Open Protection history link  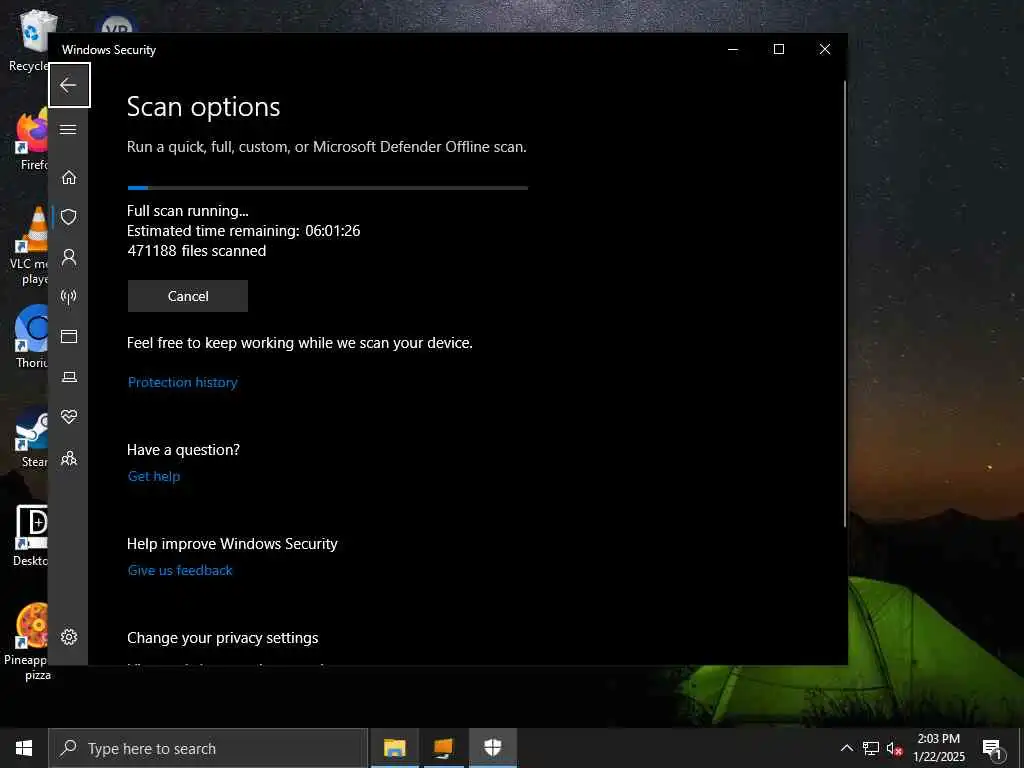[182, 382]
